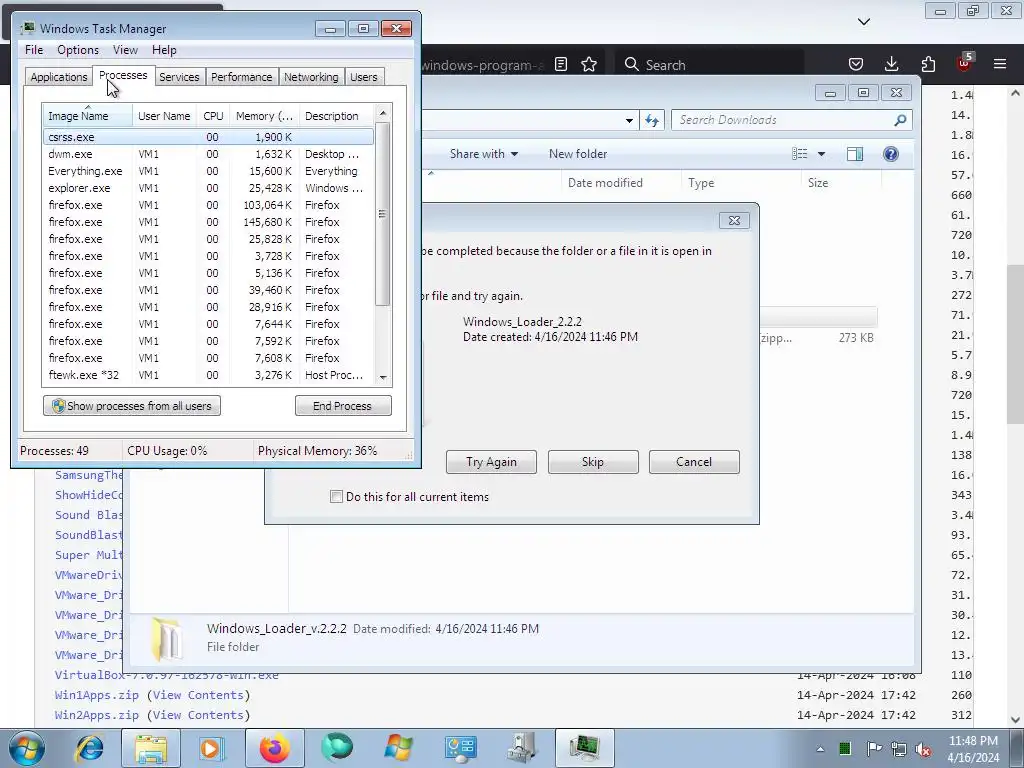The width and height of the screenshot is (1024, 768).
Task: Click the Explorer change view icon
Action: pyautogui.click(x=799, y=154)
